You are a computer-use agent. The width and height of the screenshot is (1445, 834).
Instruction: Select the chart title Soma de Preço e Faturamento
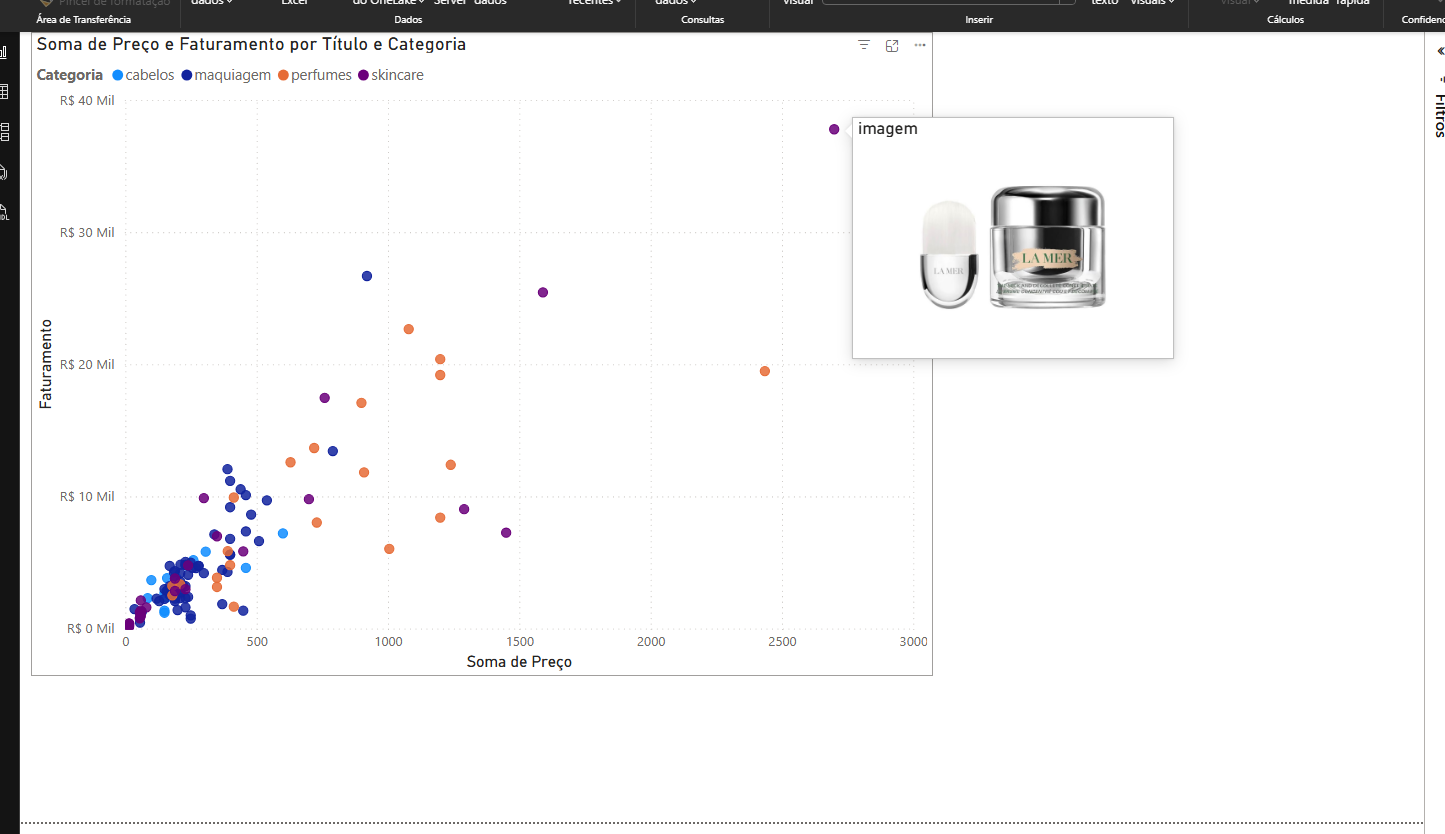251,45
